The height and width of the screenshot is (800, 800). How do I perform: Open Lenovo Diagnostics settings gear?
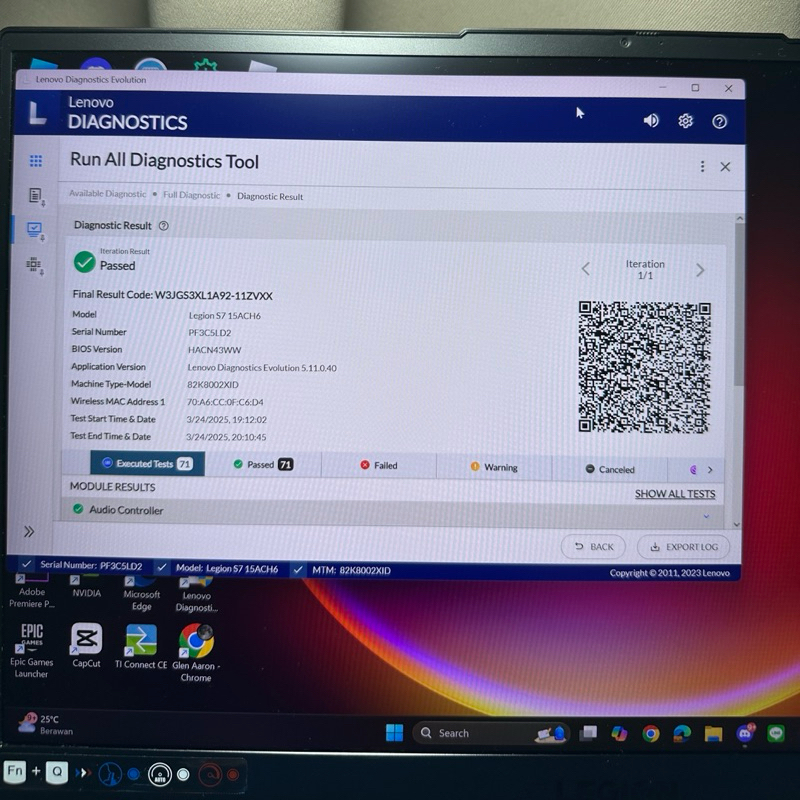[685, 121]
